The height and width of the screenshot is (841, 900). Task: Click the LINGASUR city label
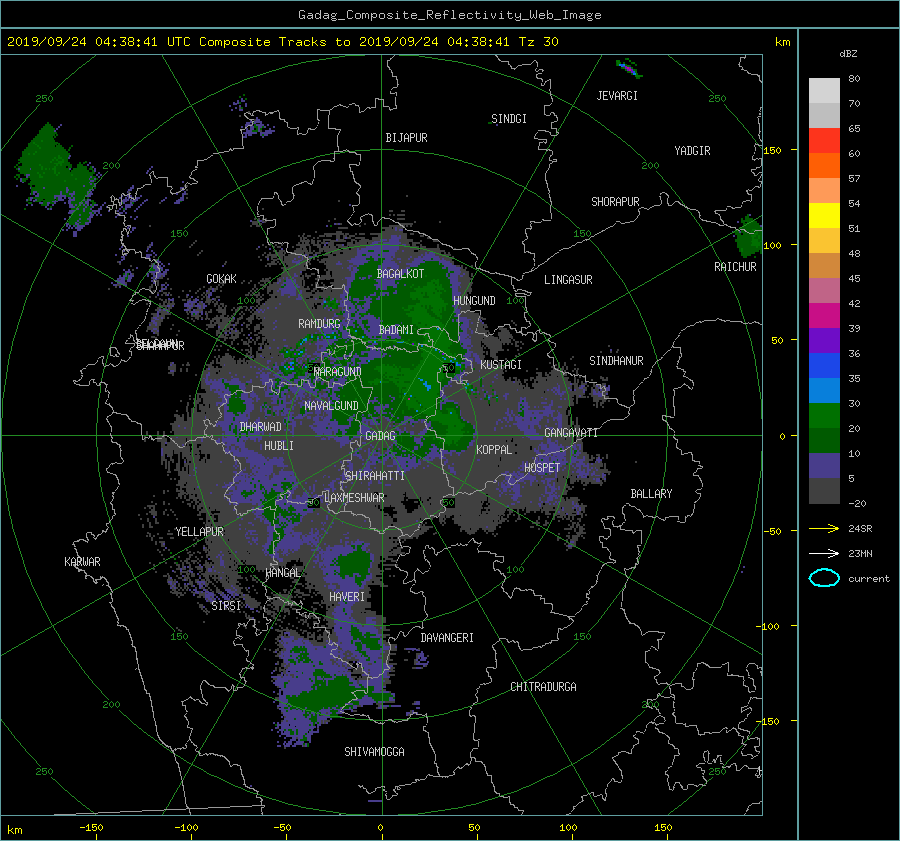coord(568,280)
